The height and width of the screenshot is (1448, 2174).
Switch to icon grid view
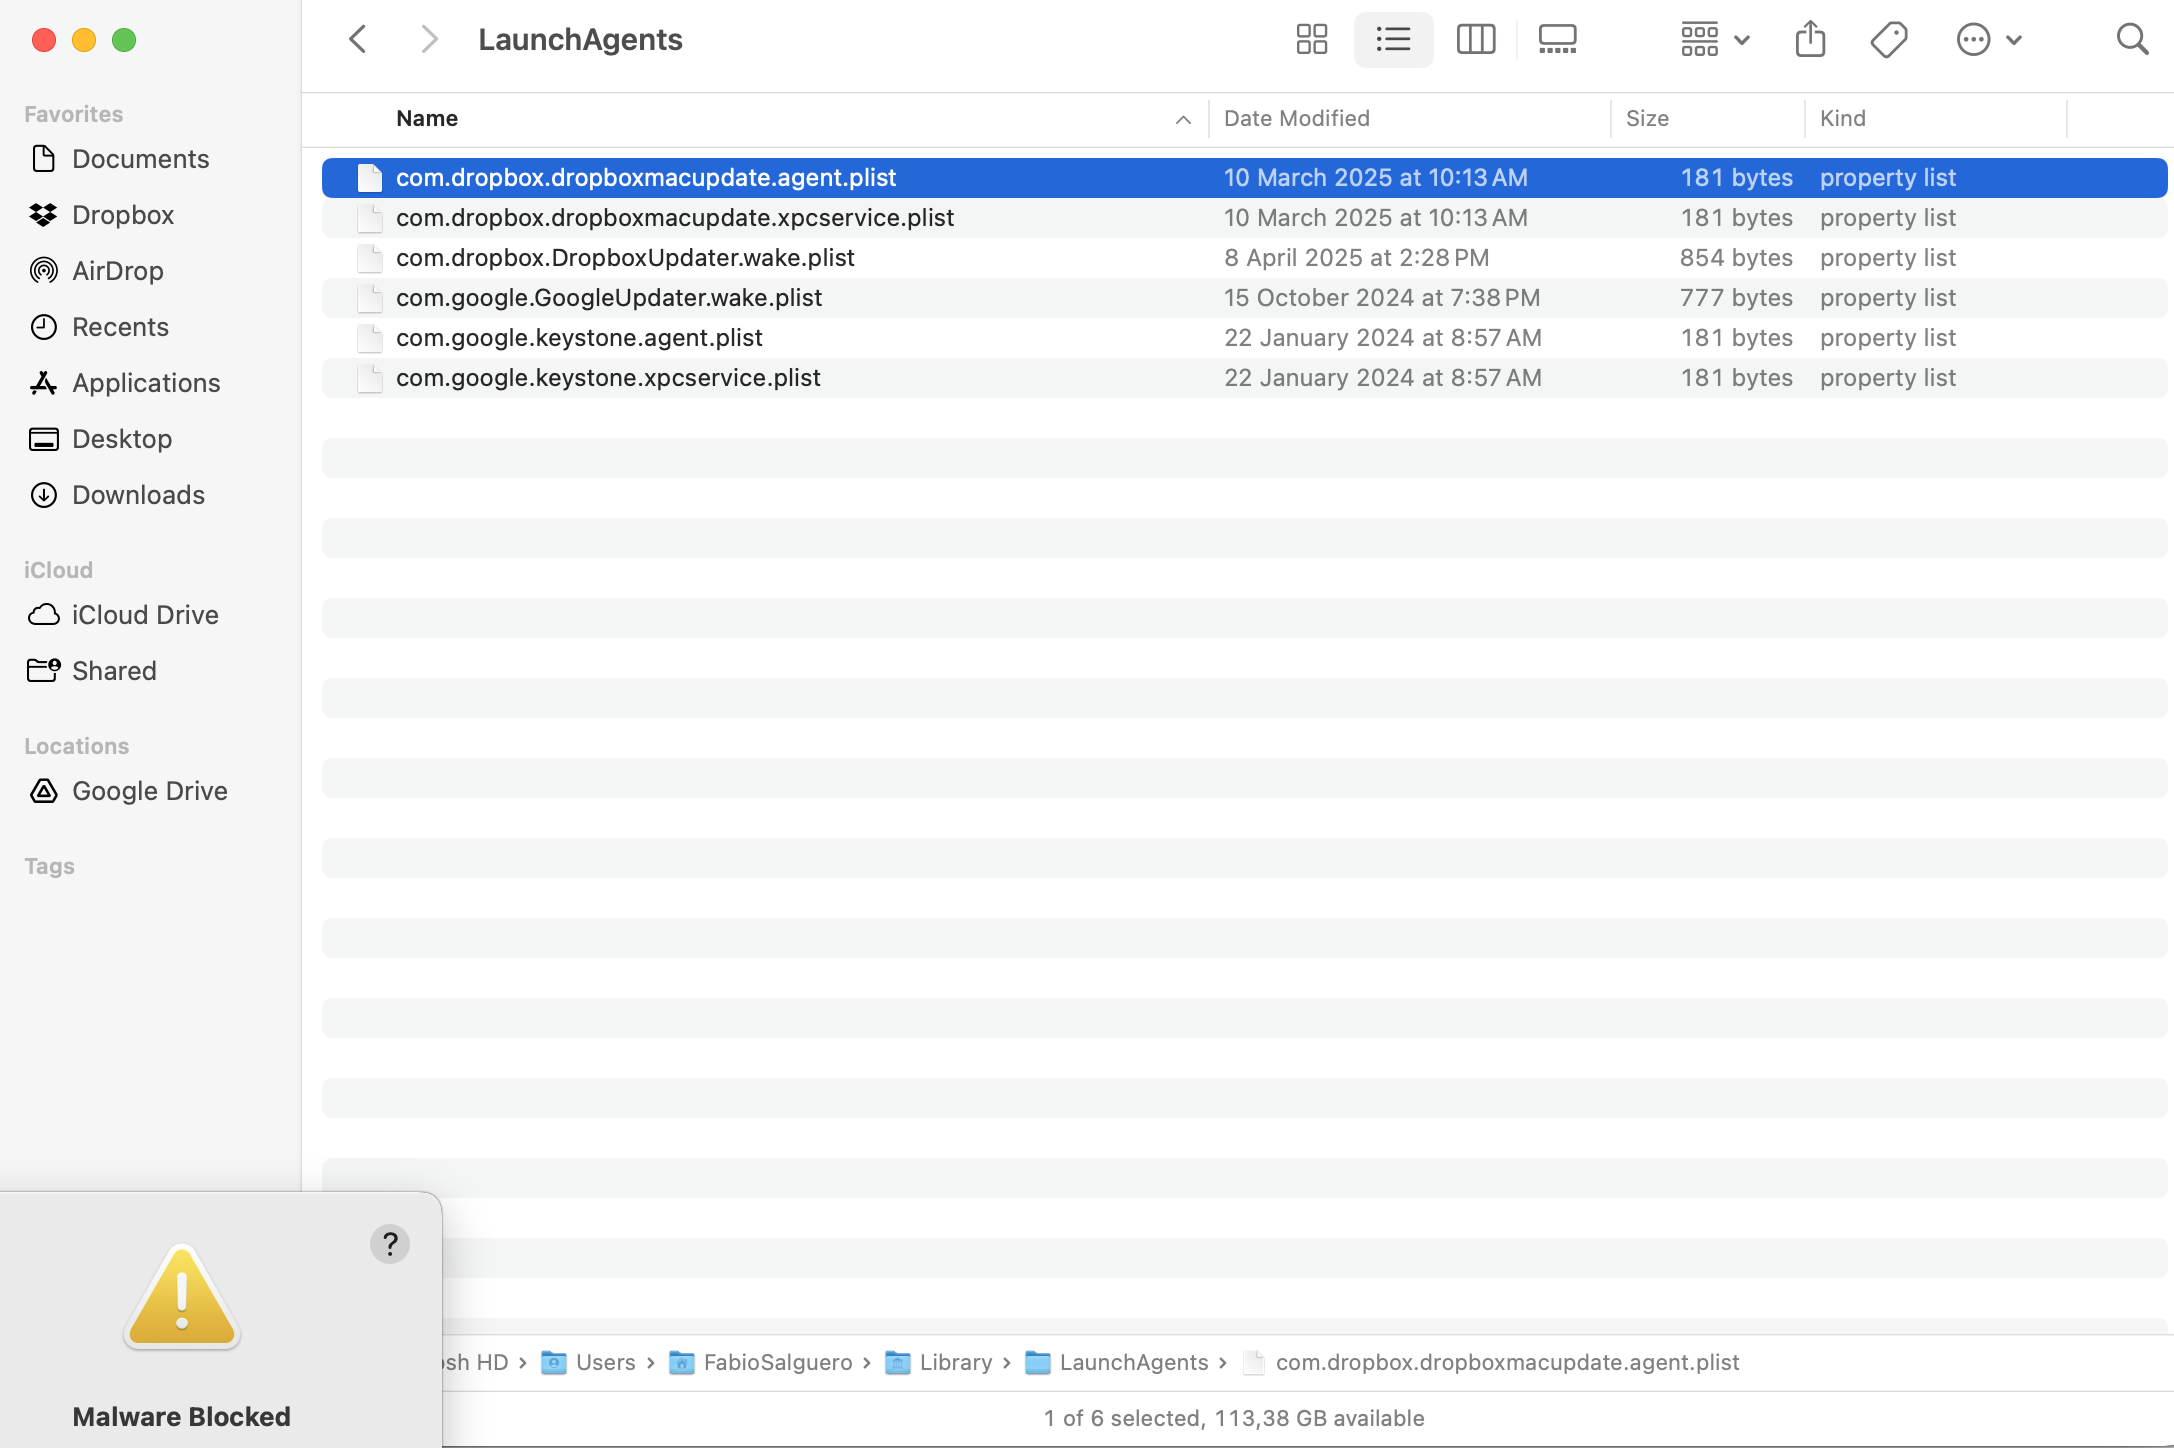[x=1311, y=40]
